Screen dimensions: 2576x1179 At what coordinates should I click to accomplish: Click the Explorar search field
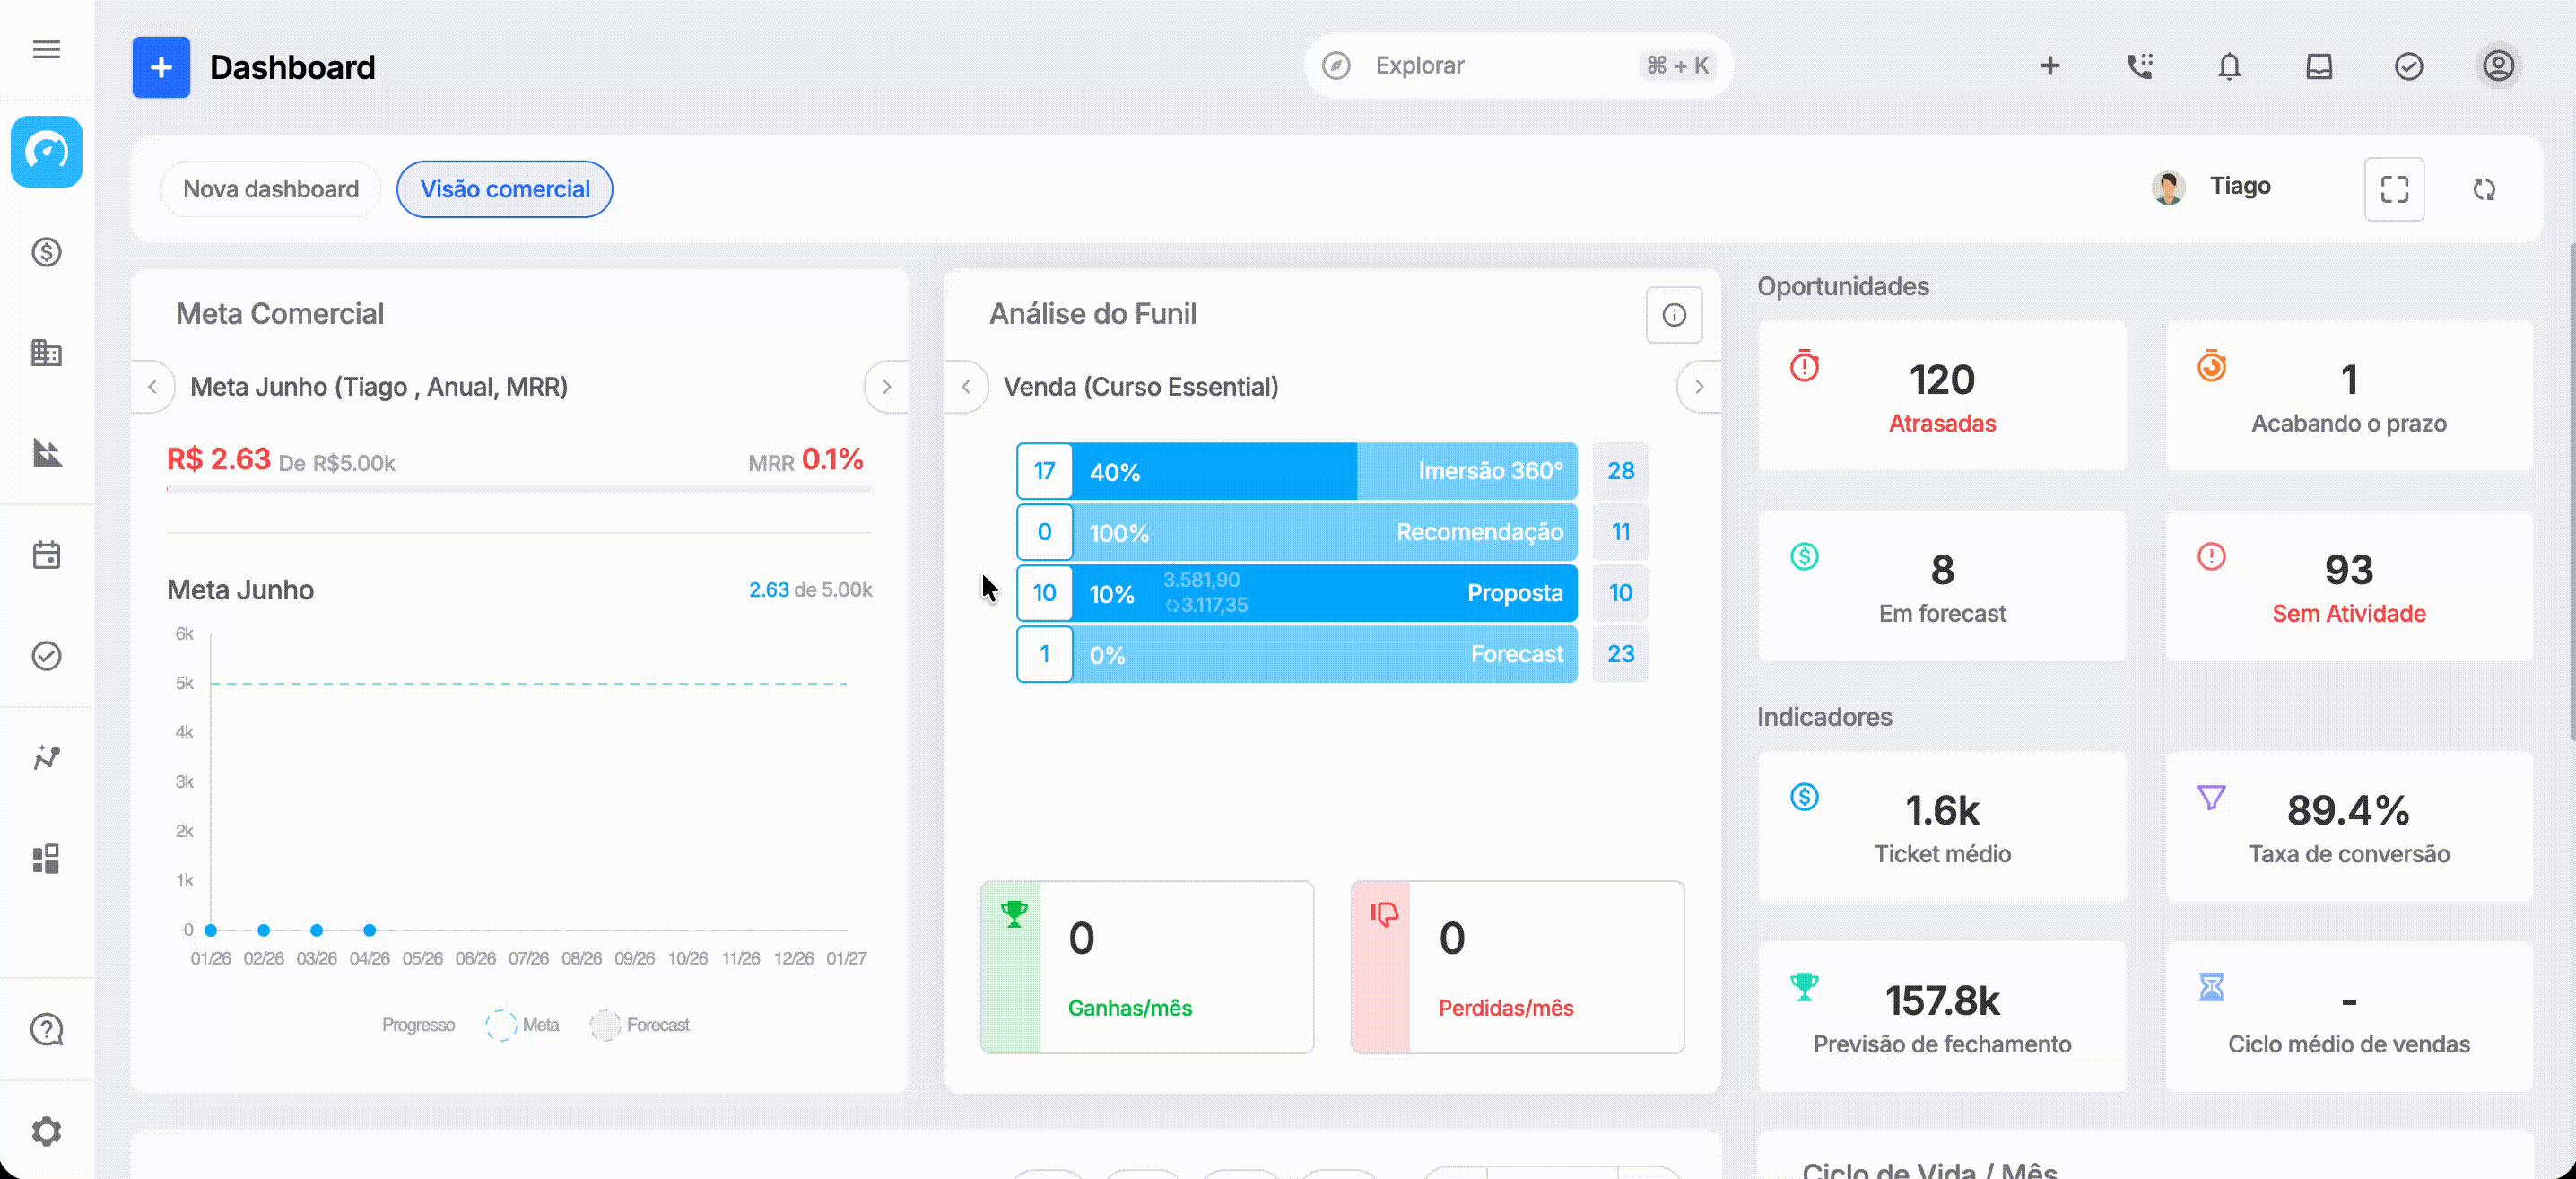[x=1518, y=66]
